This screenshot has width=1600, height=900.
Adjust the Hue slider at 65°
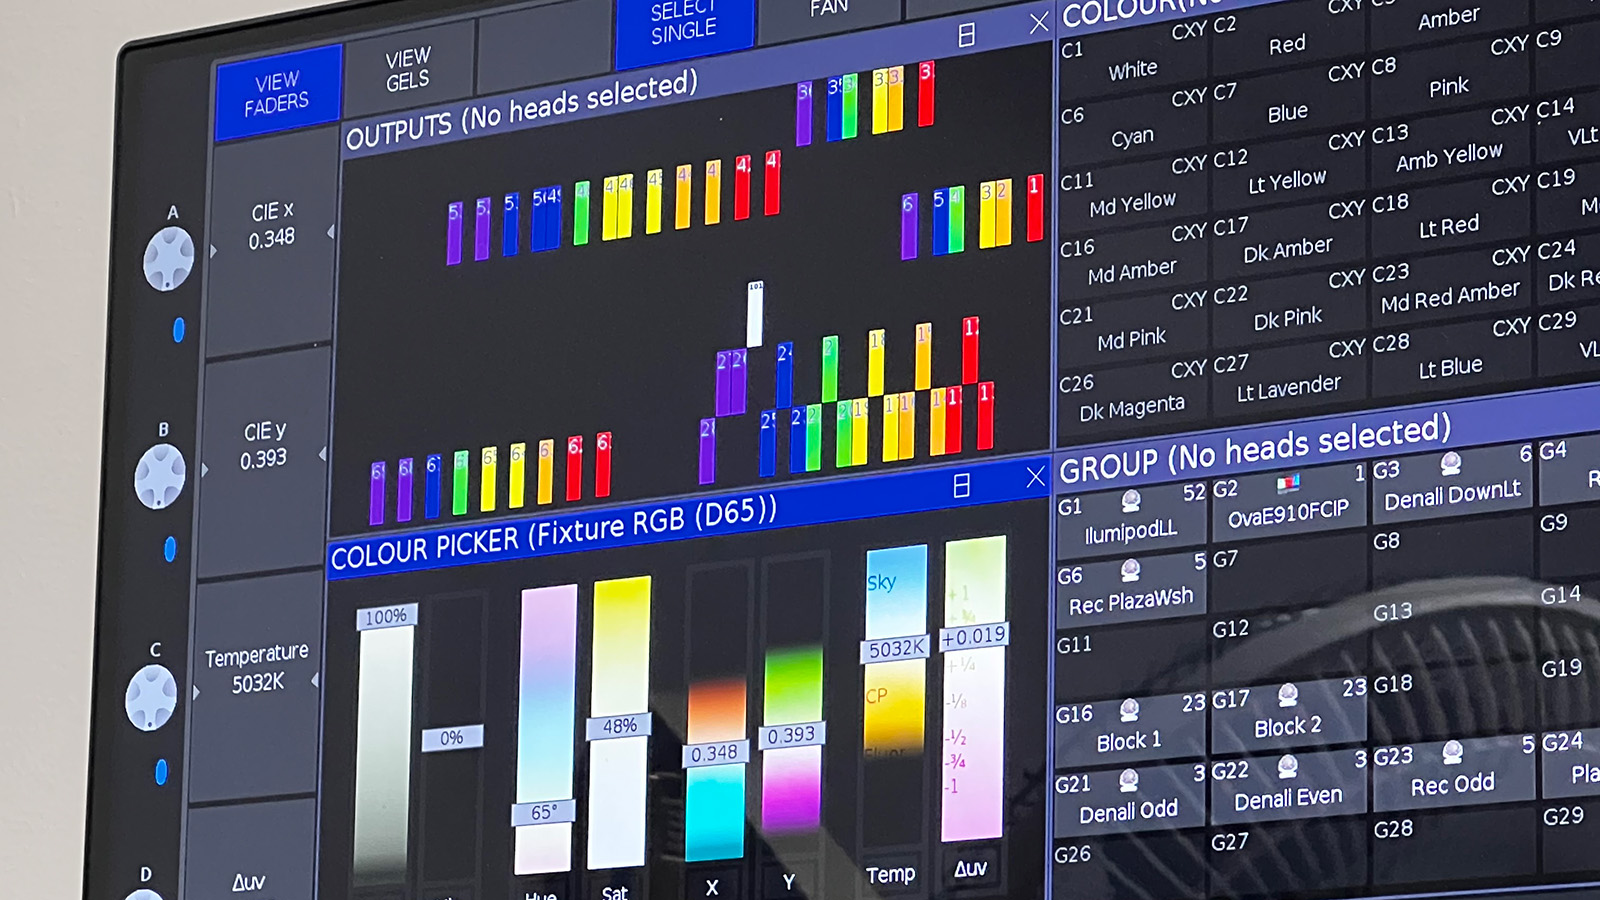click(x=543, y=812)
